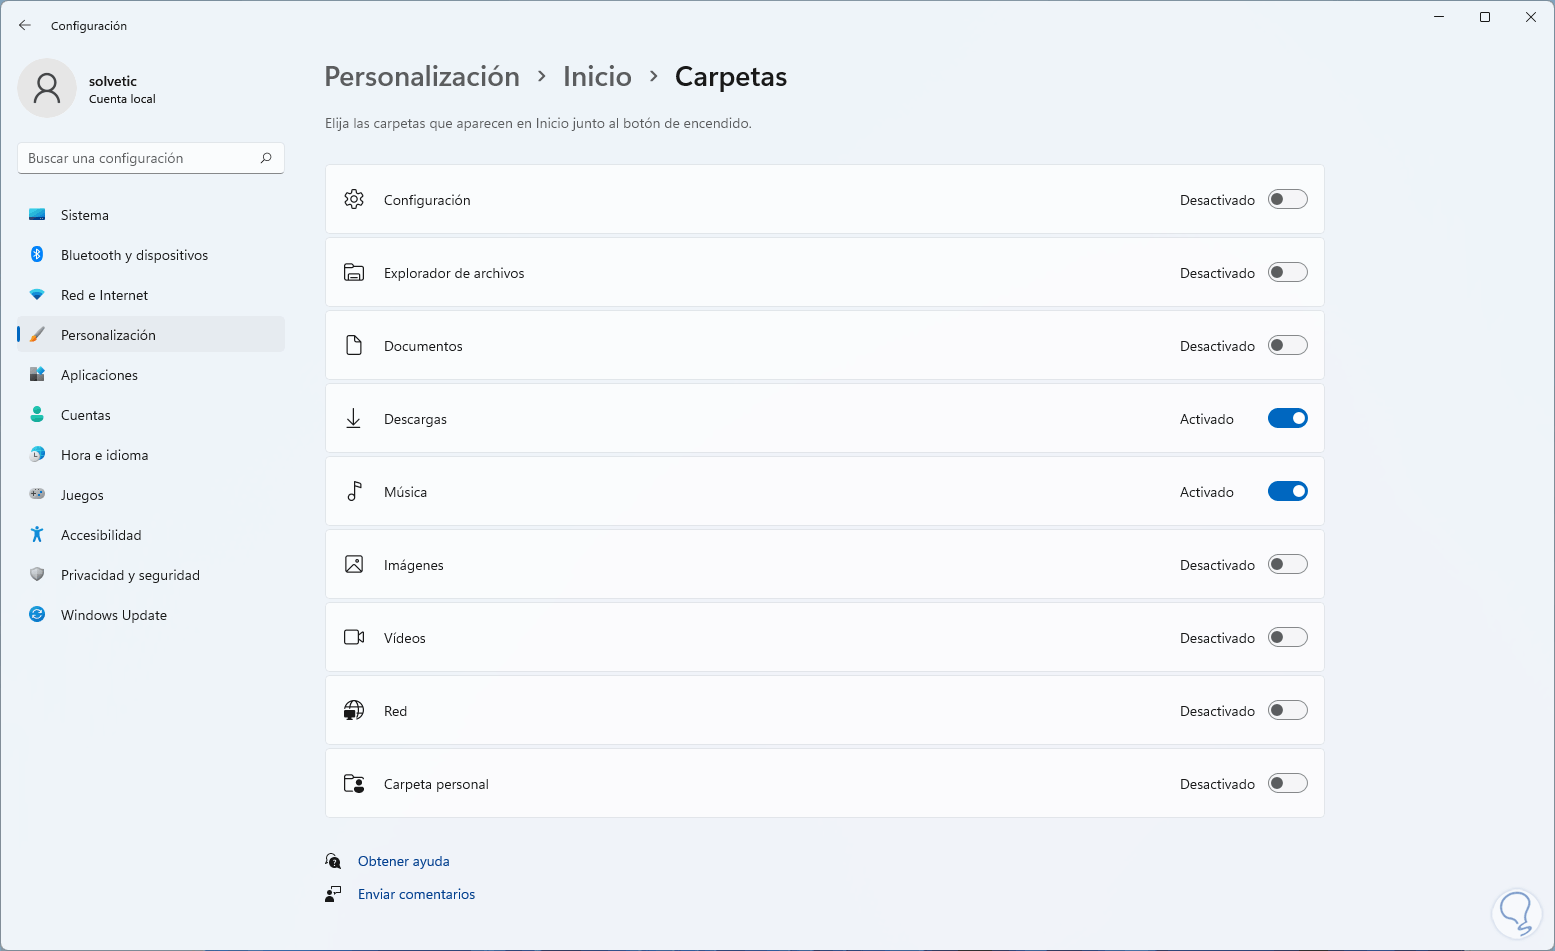Click the search magnifier icon

pyautogui.click(x=266, y=158)
